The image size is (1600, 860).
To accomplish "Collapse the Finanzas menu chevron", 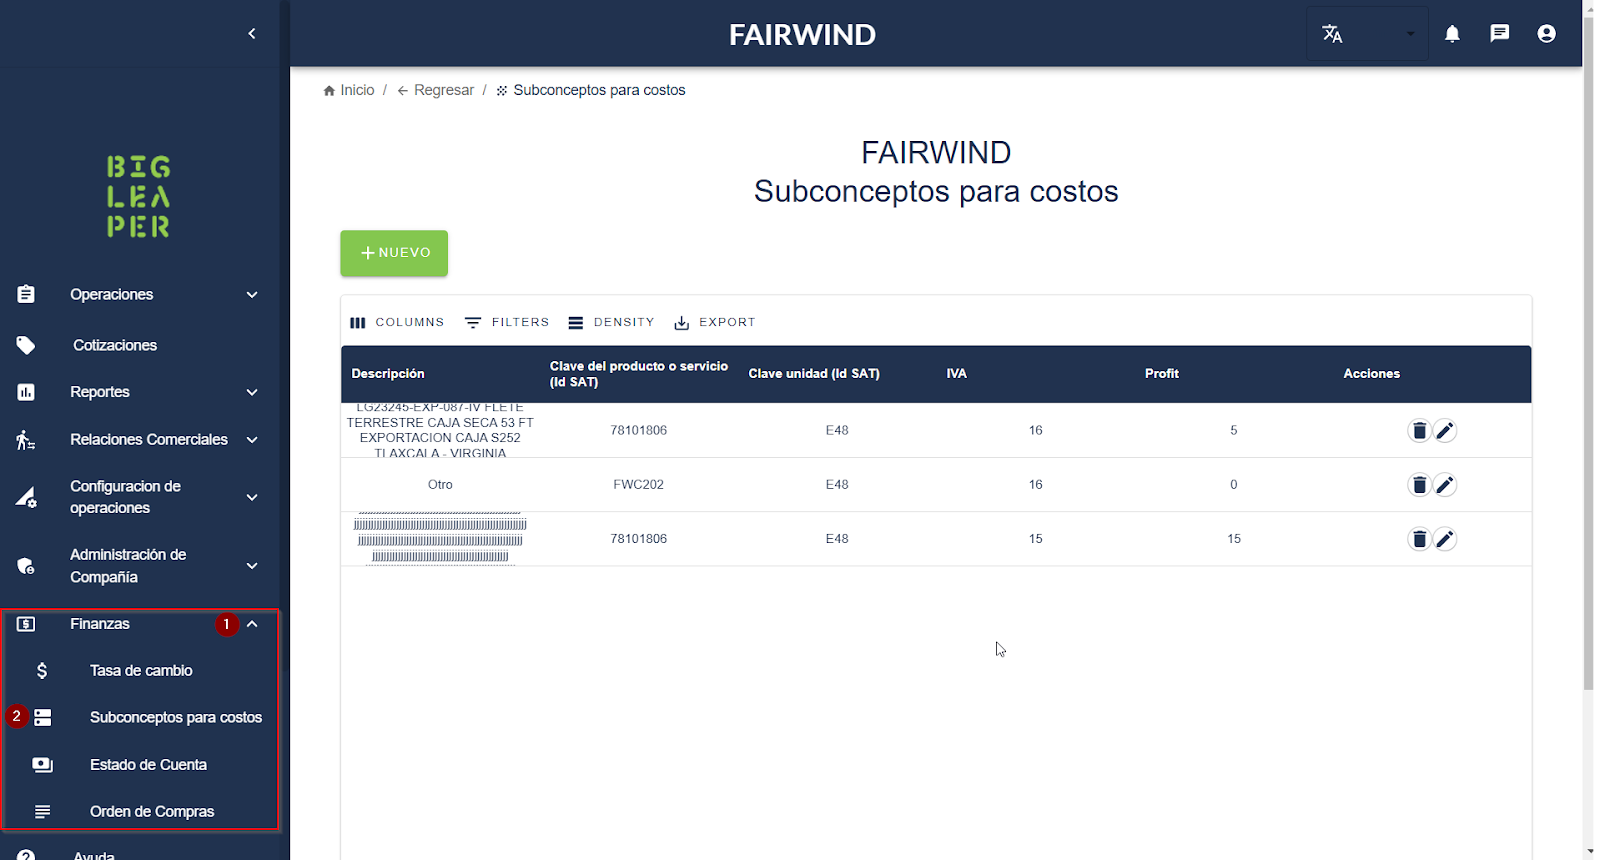I will pos(252,624).
